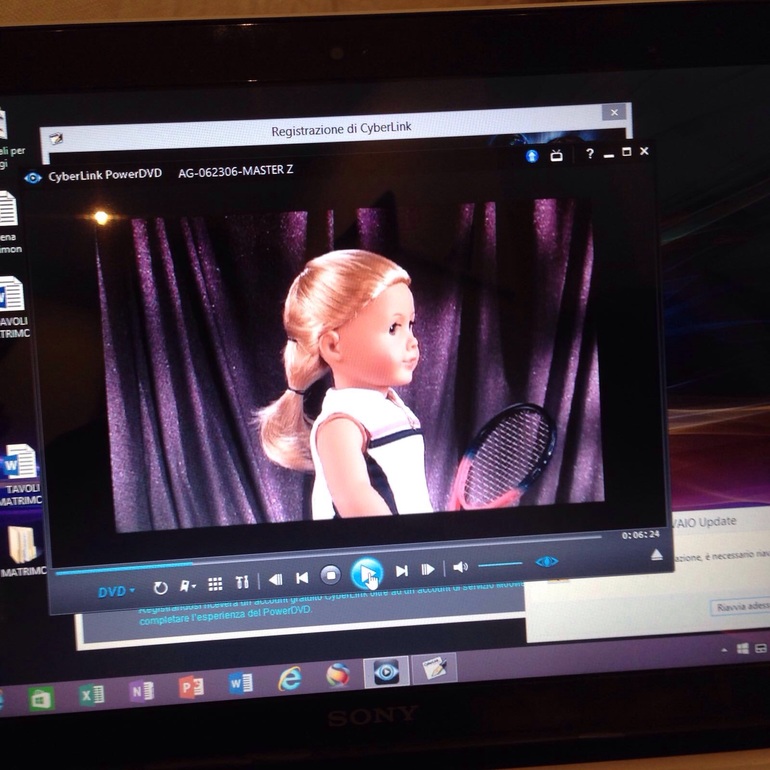Step one frame backward
The height and width of the screenshot is (770, 770).
click(275, 579)
